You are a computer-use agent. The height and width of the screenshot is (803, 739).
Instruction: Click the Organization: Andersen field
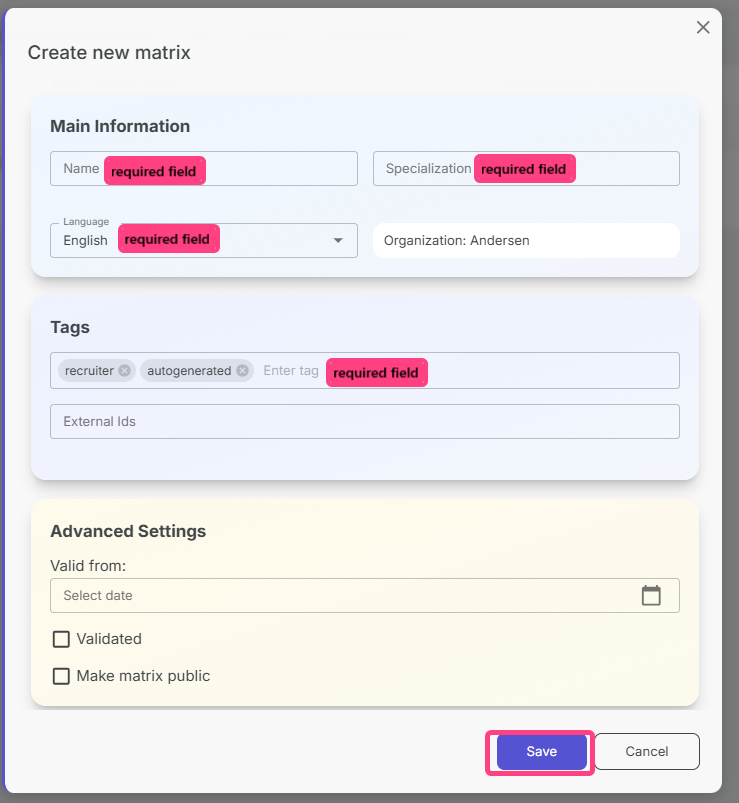[x=526, y=241]
